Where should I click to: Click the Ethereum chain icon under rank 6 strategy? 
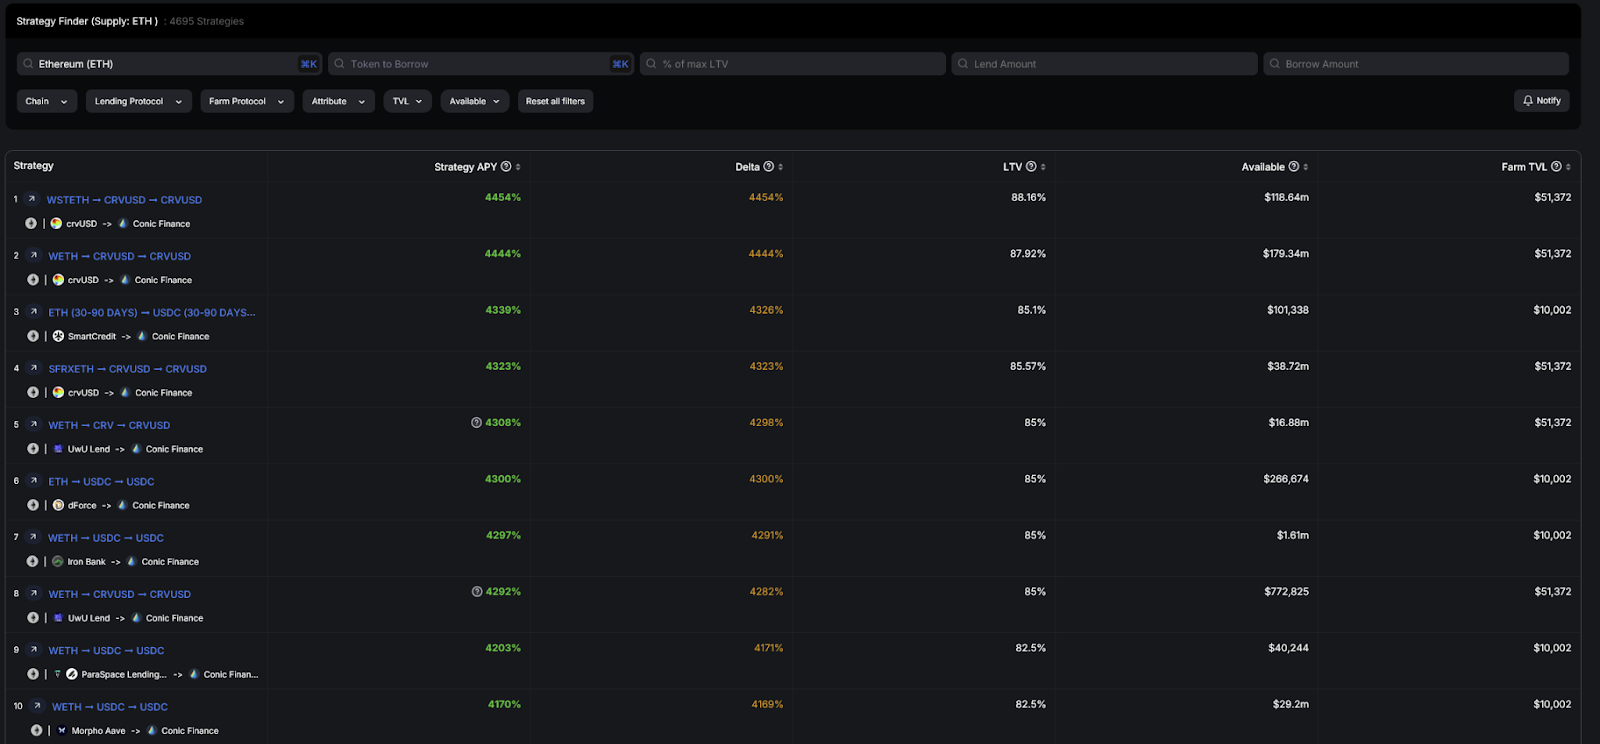coord(33,505)
